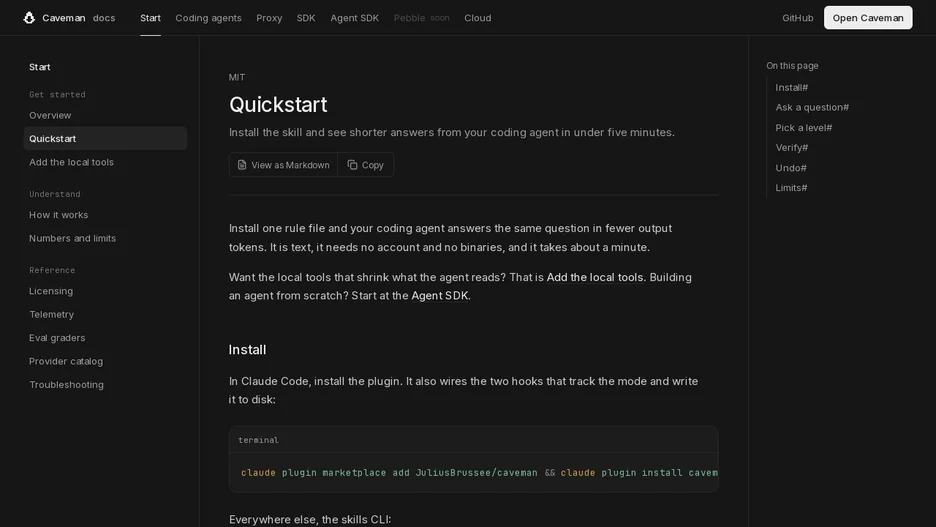Select the Cloud tab

(x=478, y=18)
